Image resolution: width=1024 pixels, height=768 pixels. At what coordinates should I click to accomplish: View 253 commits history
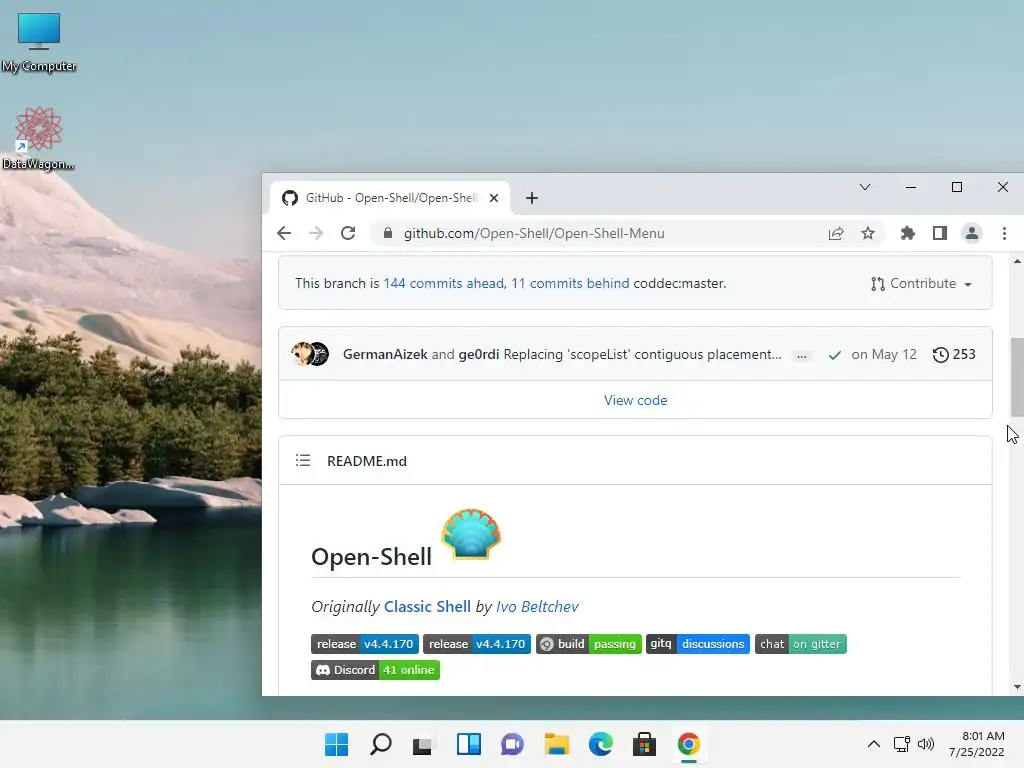tap(954, 354)
